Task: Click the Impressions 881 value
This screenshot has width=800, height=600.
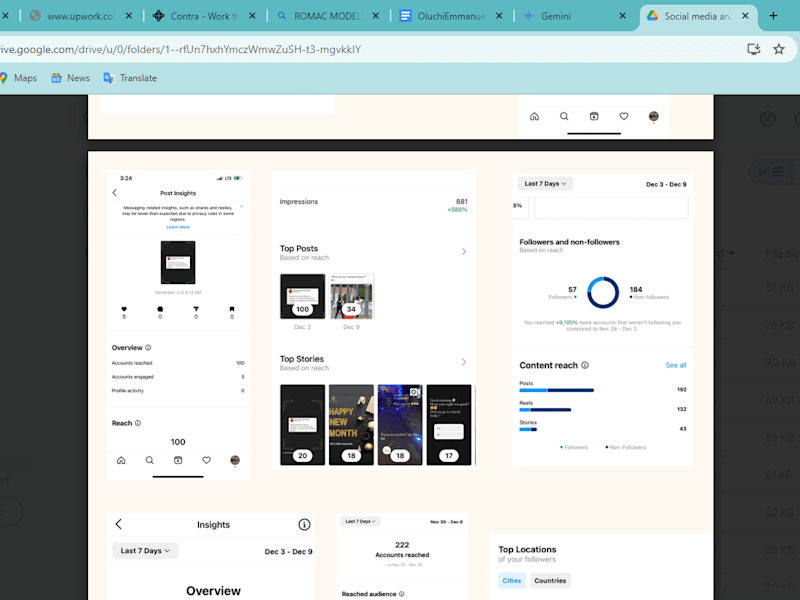Action: [462, 202]
